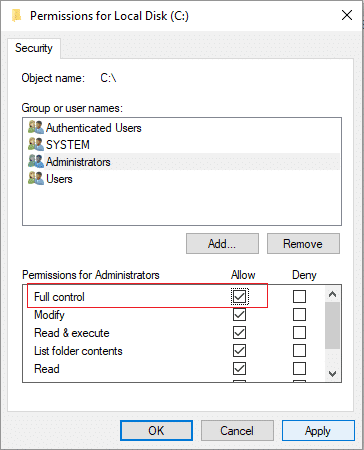Viewport: 364px width, 450px height.
Task: Check Deny for Read & execute
Action: 299,332
